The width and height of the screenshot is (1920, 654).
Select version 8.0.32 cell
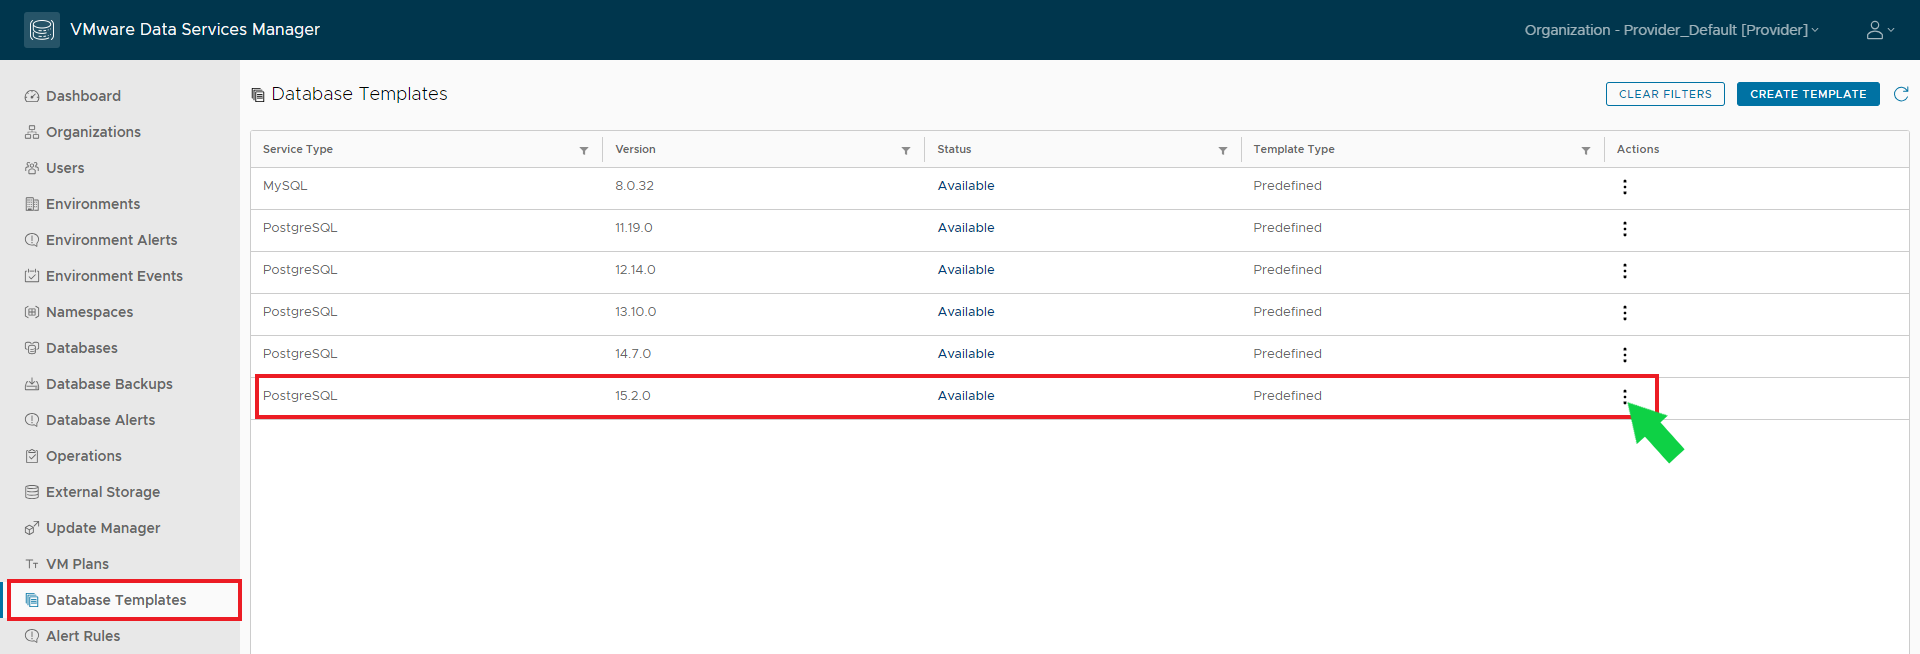click(634, 186)
